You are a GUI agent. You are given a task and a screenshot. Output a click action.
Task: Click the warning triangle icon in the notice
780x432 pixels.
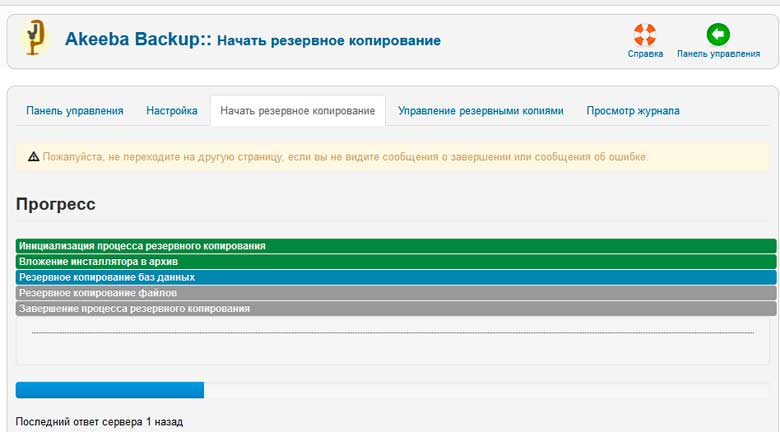(33, 157)
